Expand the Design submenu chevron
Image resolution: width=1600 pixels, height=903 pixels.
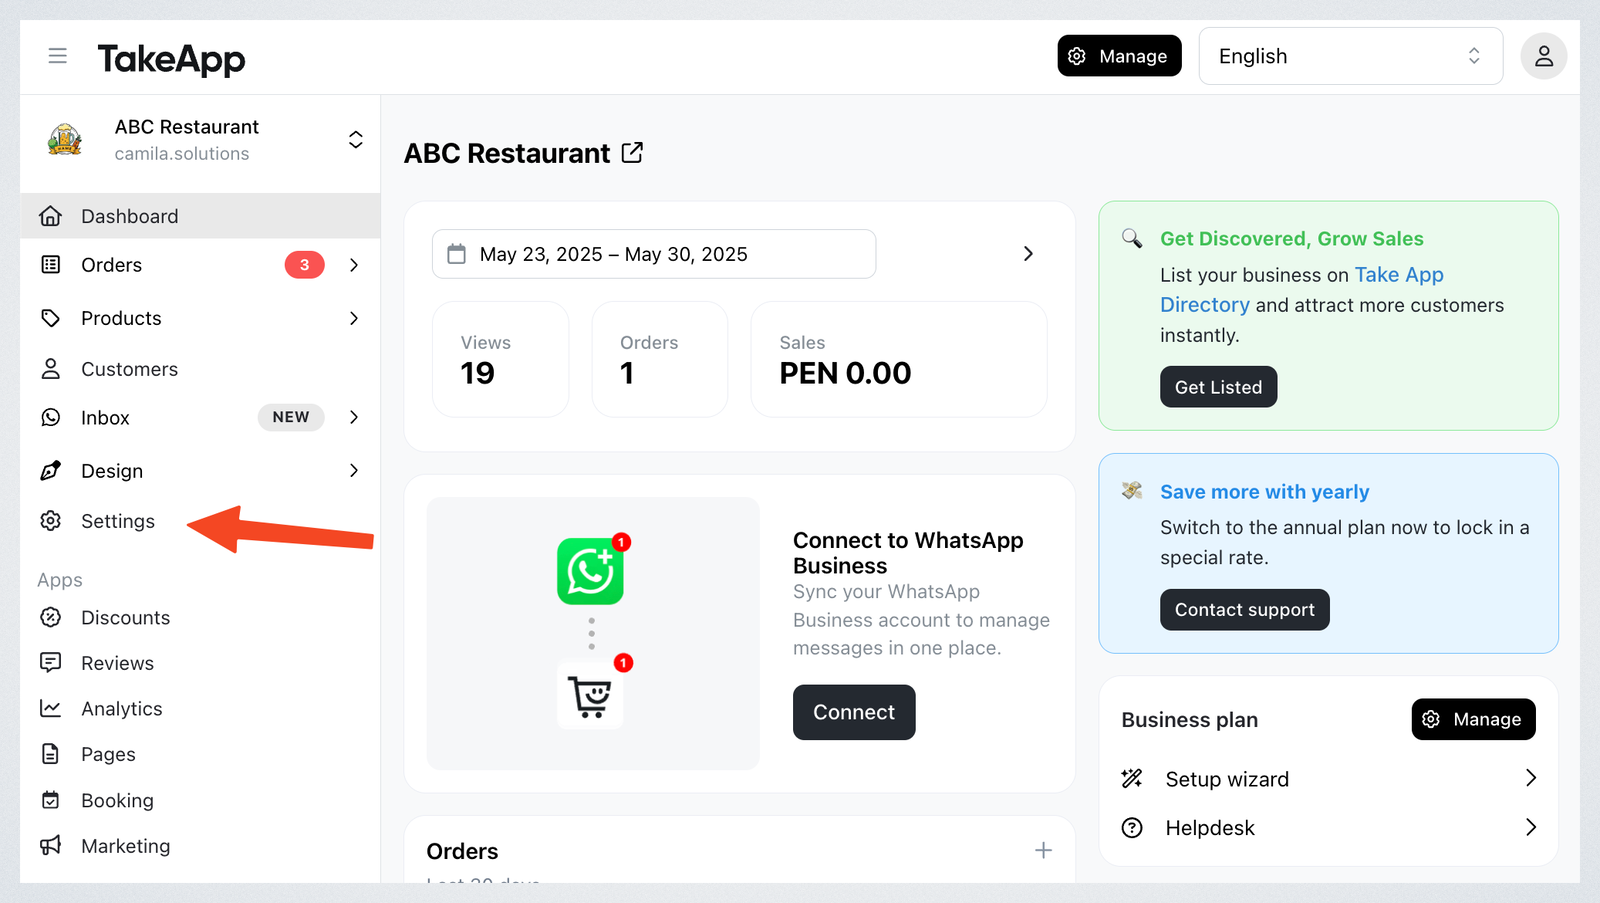354,471
